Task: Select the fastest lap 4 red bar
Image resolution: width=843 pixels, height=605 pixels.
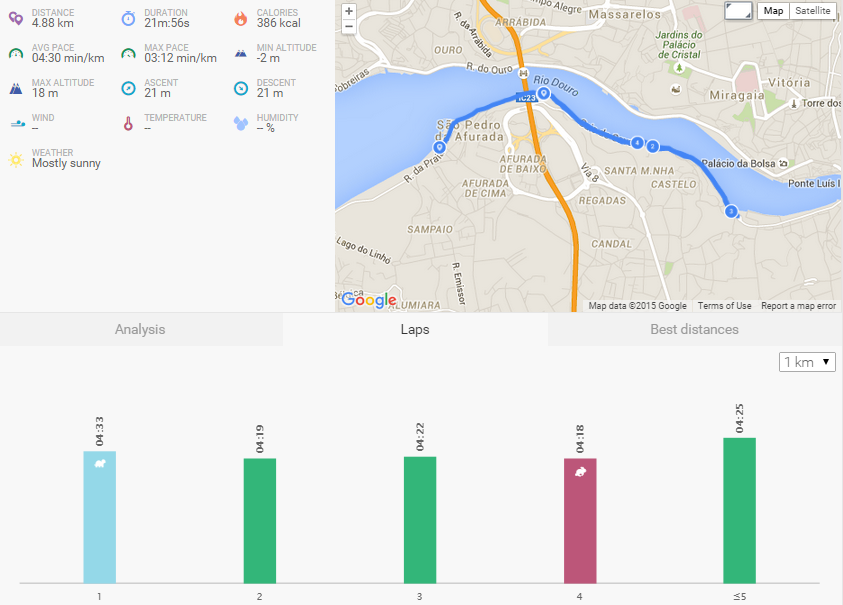Action: pos(580,520)
